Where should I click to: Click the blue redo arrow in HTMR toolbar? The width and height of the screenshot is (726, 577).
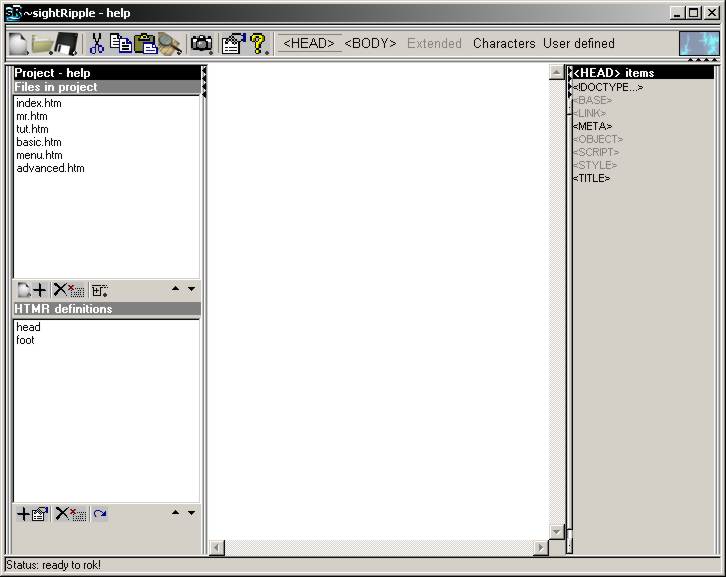(x=100, y=514)
